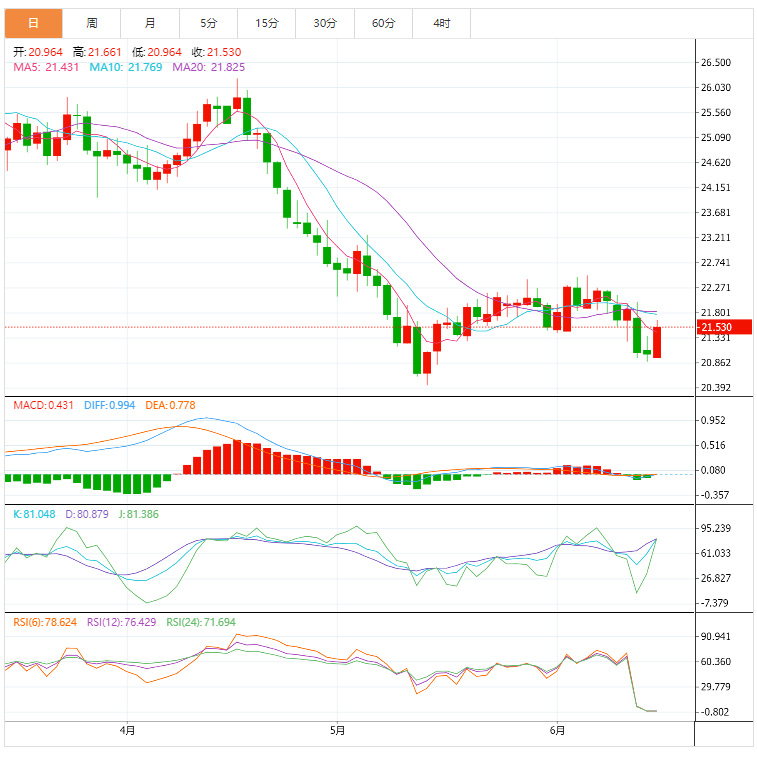Switch to the 月 monthly tab
This screenshot has height=757, width=757.
150,23
